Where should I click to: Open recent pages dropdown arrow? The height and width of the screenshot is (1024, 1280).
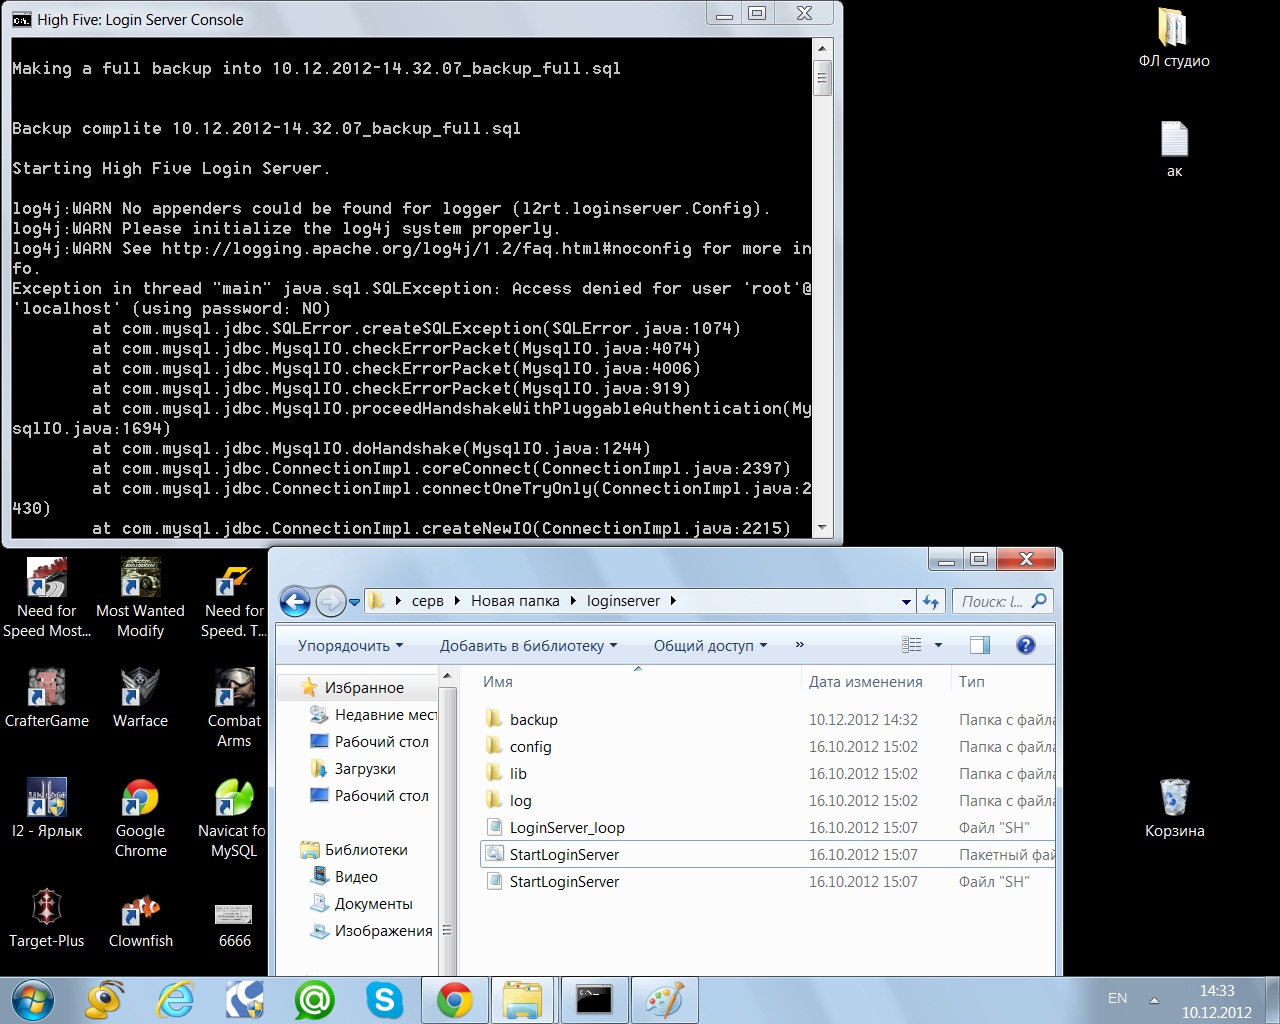click(354, 602)
